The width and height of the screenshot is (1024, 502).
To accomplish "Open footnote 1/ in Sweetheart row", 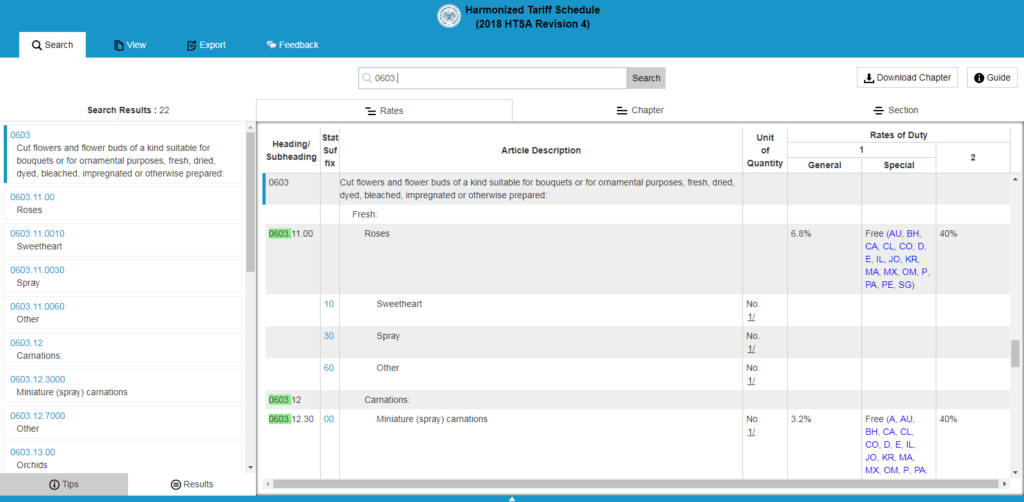I will coord(752,317).
